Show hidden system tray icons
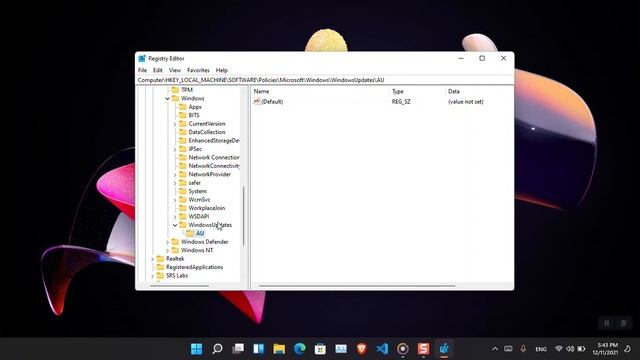640x360 pixels. pyautogui.click(x=495, y=349)
